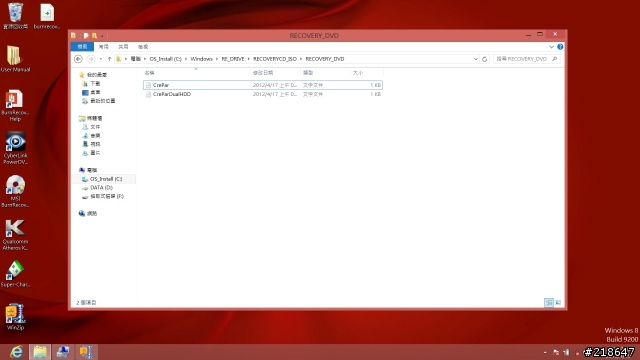Click Computer in address breadcrumb
Screen dimensions: 640x360
click(136, 59)
